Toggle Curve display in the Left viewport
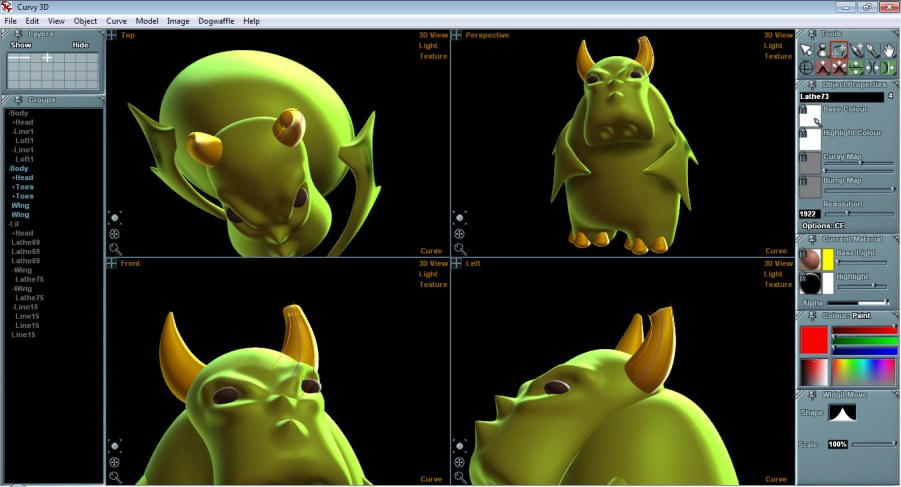Image resolution: width=901 pixels, height=487 pixels. tap(776, 479)
